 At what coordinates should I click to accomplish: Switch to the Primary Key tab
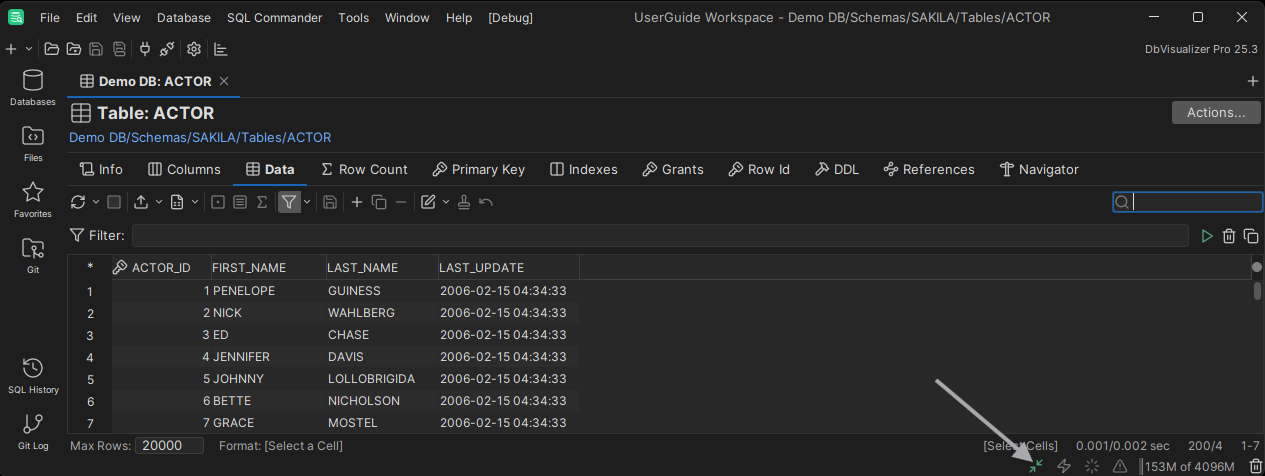click(x=478, y=169)
